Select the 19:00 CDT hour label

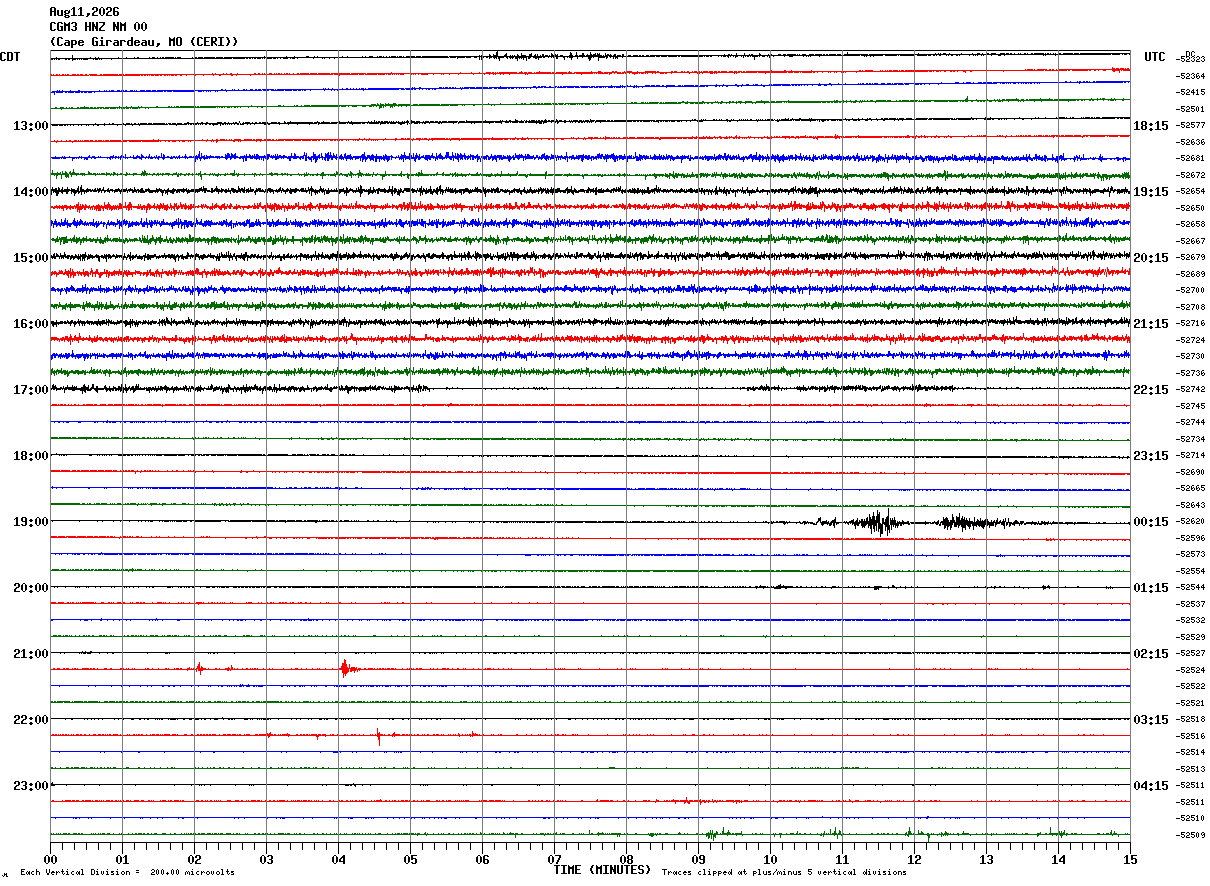pyautogui.click(x=30, y=522)
